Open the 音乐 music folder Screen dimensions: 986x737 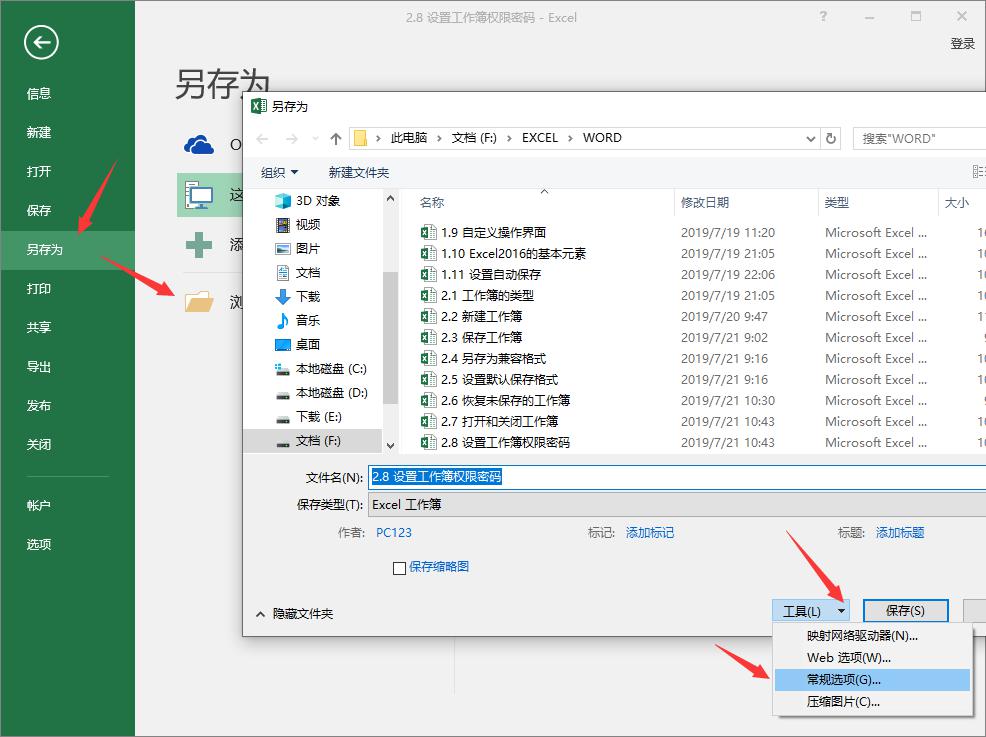point(307,320)
